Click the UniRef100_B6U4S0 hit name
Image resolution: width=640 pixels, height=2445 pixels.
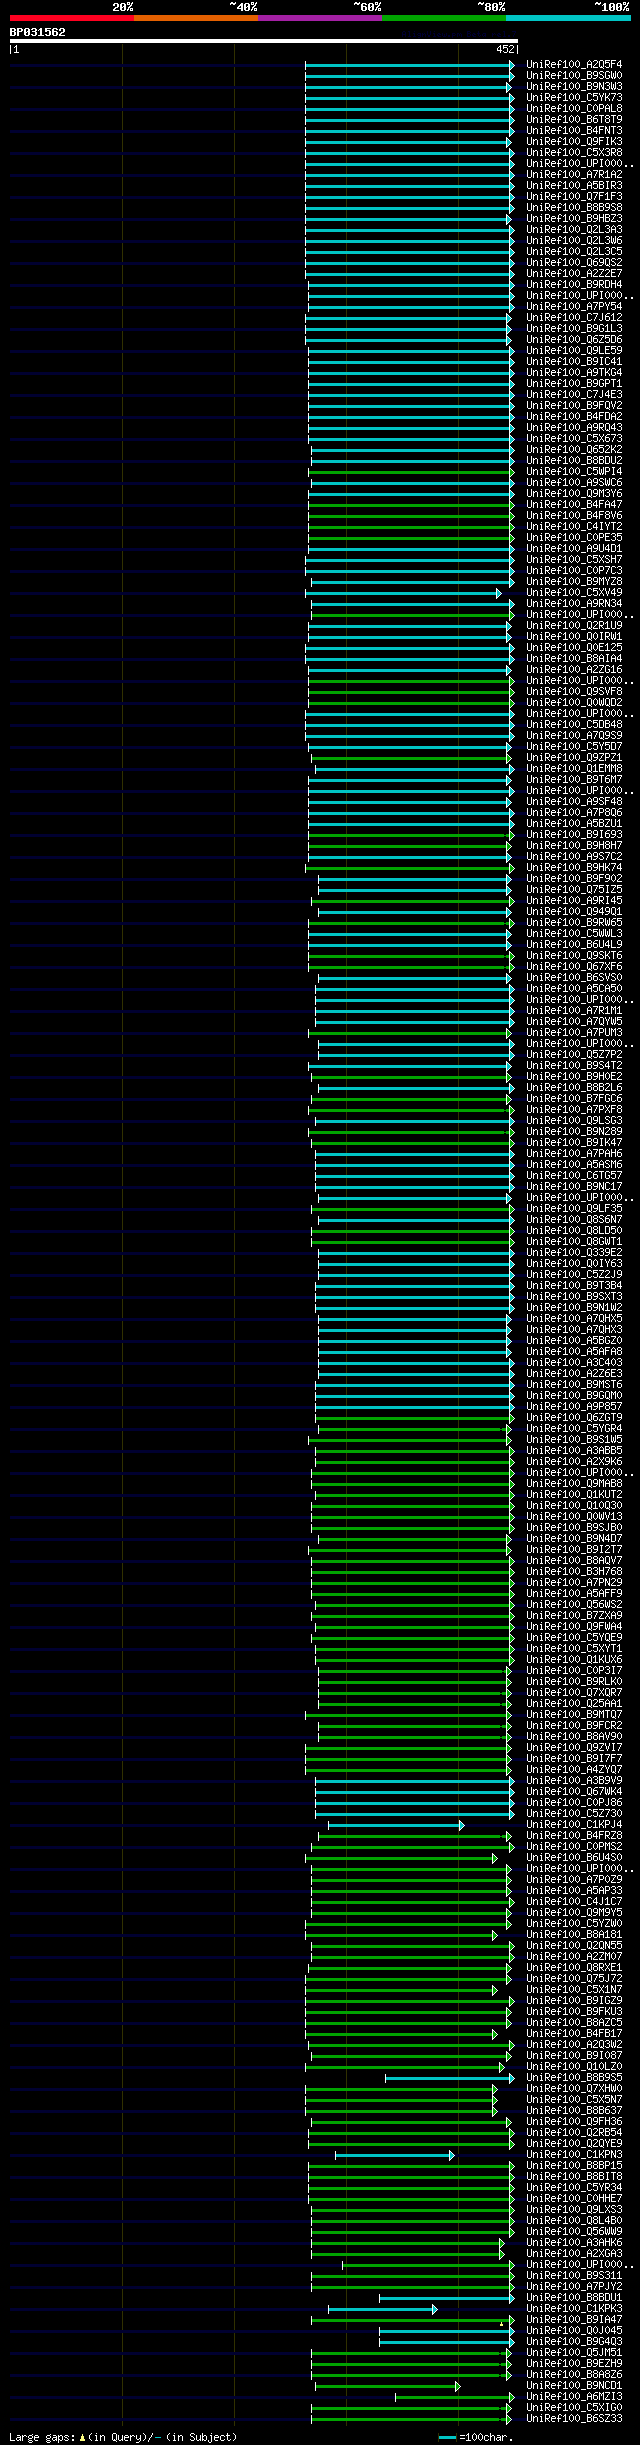pyautogui.click(x=574, y=1858)
